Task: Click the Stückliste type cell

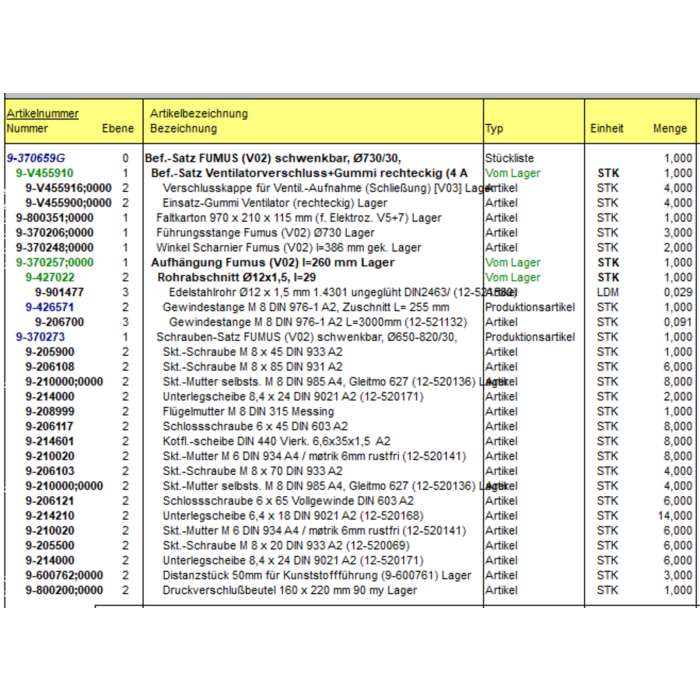Action: pyautogui.click(x=509, y=158)
